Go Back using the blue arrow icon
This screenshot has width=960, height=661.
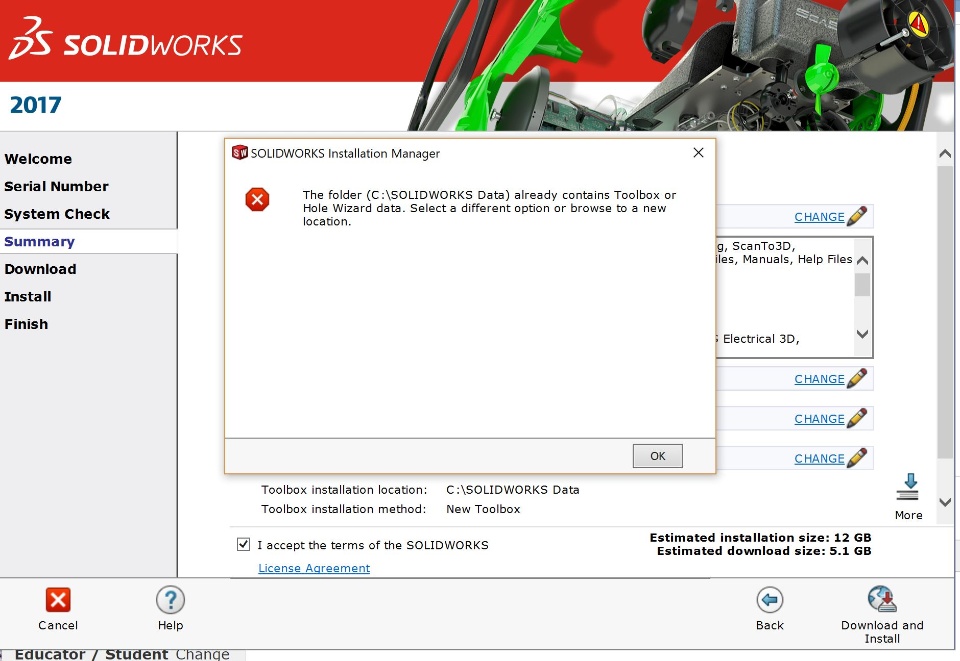pyautogui.click(x=770, y=600)
